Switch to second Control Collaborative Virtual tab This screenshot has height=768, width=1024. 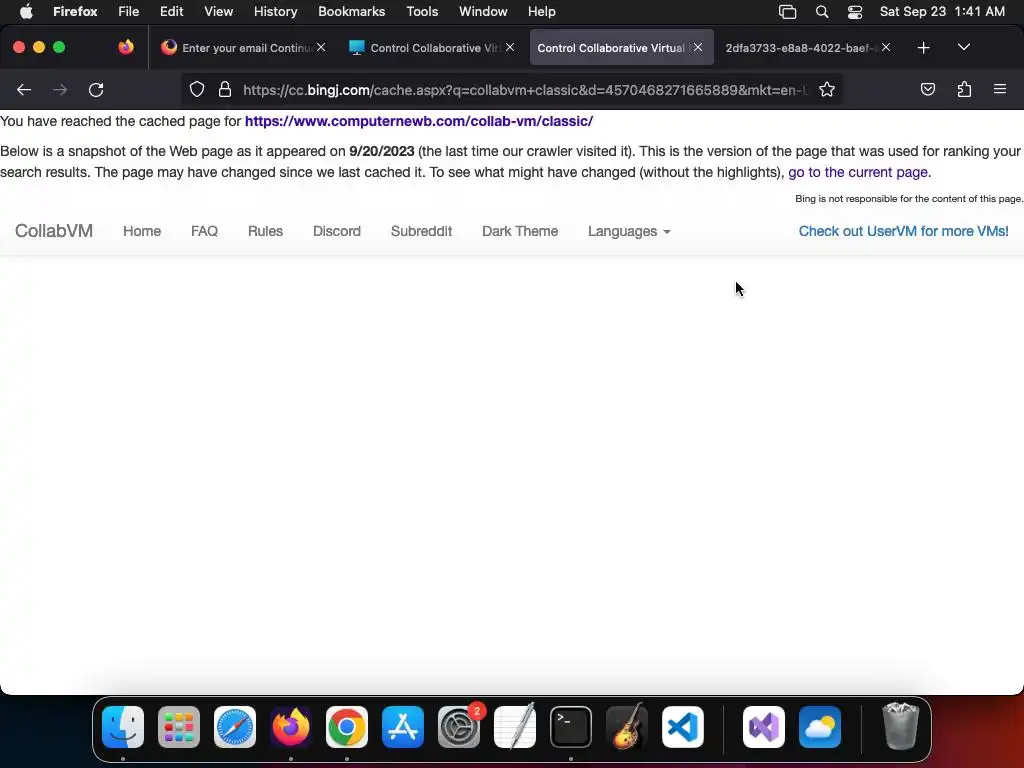click(622, 48)
